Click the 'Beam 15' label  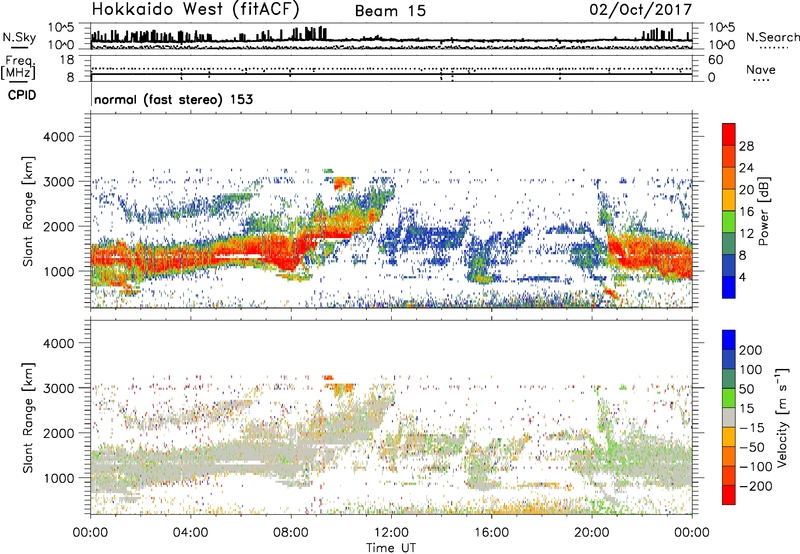coord(390,11)
